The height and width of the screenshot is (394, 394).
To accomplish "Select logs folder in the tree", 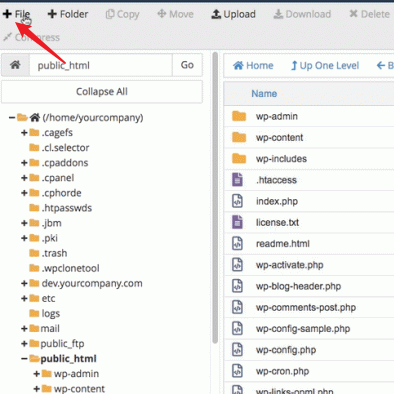I will click(51, 313).
